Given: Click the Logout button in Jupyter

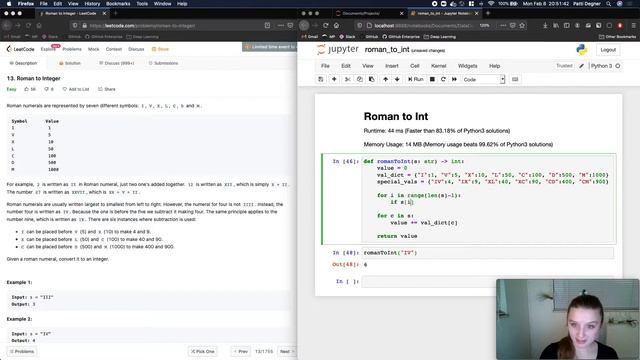Looking at the screenshot, I should tap(608, 50).
